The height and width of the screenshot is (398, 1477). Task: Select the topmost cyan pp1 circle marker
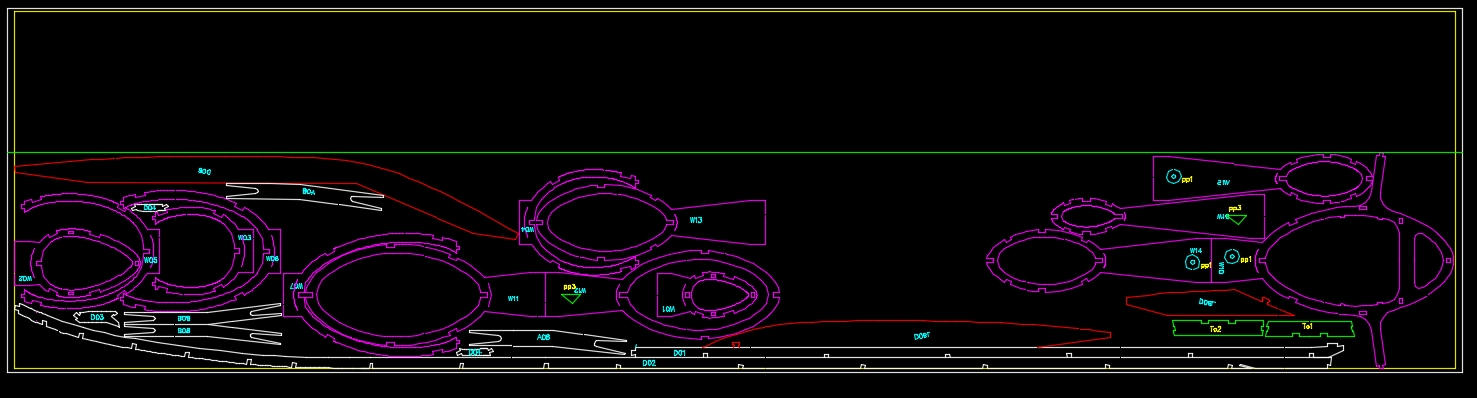(1174, 177)
